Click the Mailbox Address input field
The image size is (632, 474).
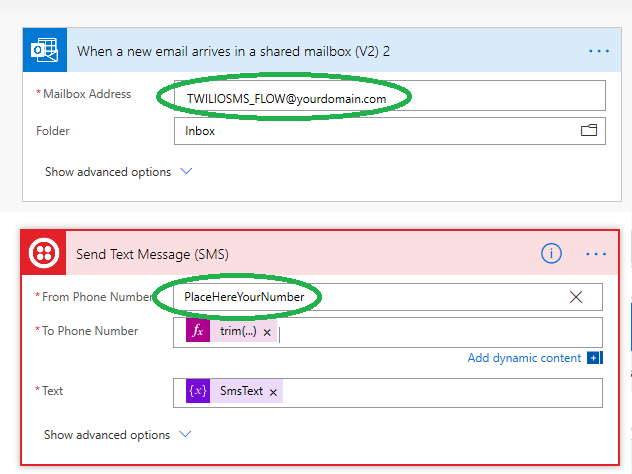point(390,96)
